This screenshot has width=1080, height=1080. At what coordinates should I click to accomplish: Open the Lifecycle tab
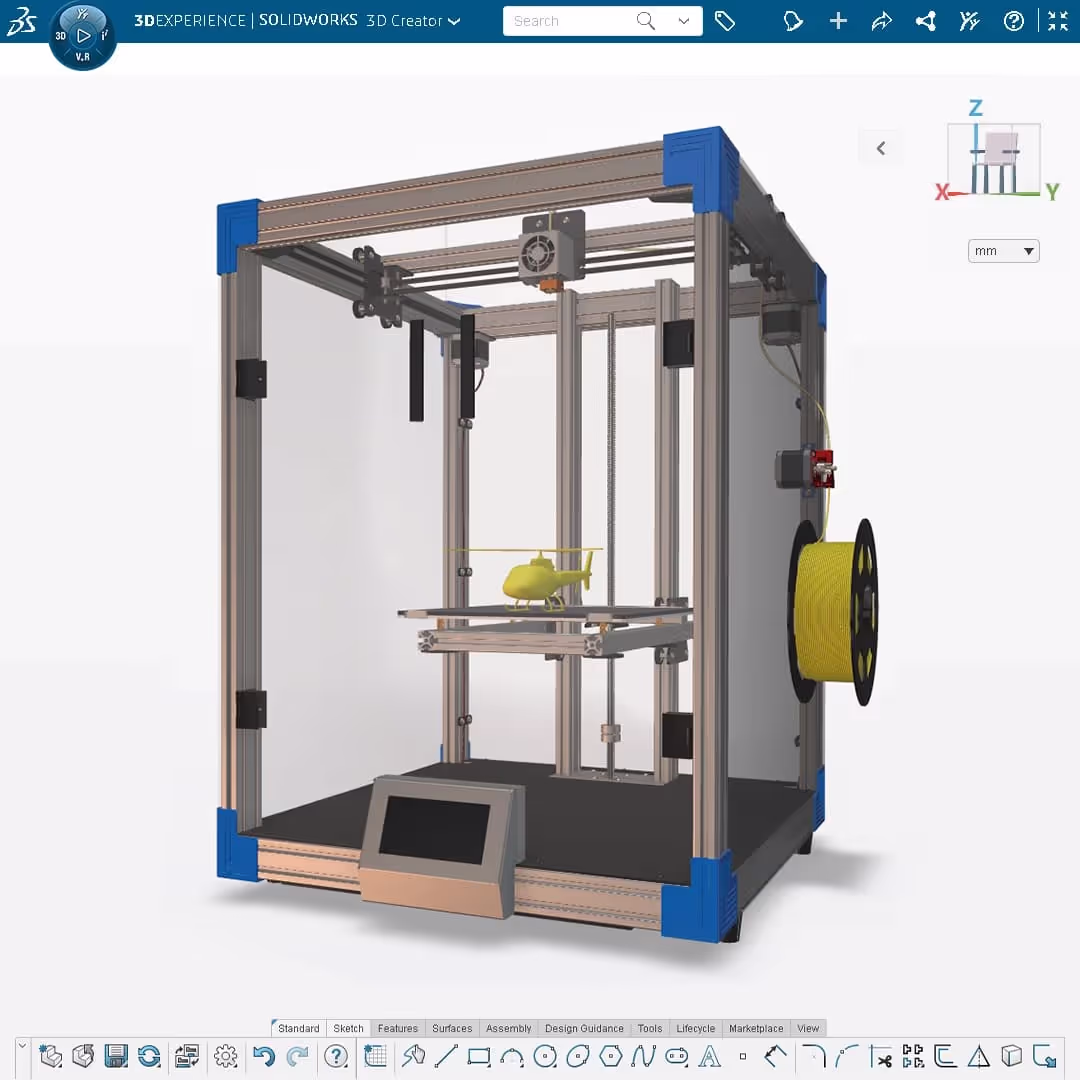point(696,1028)
